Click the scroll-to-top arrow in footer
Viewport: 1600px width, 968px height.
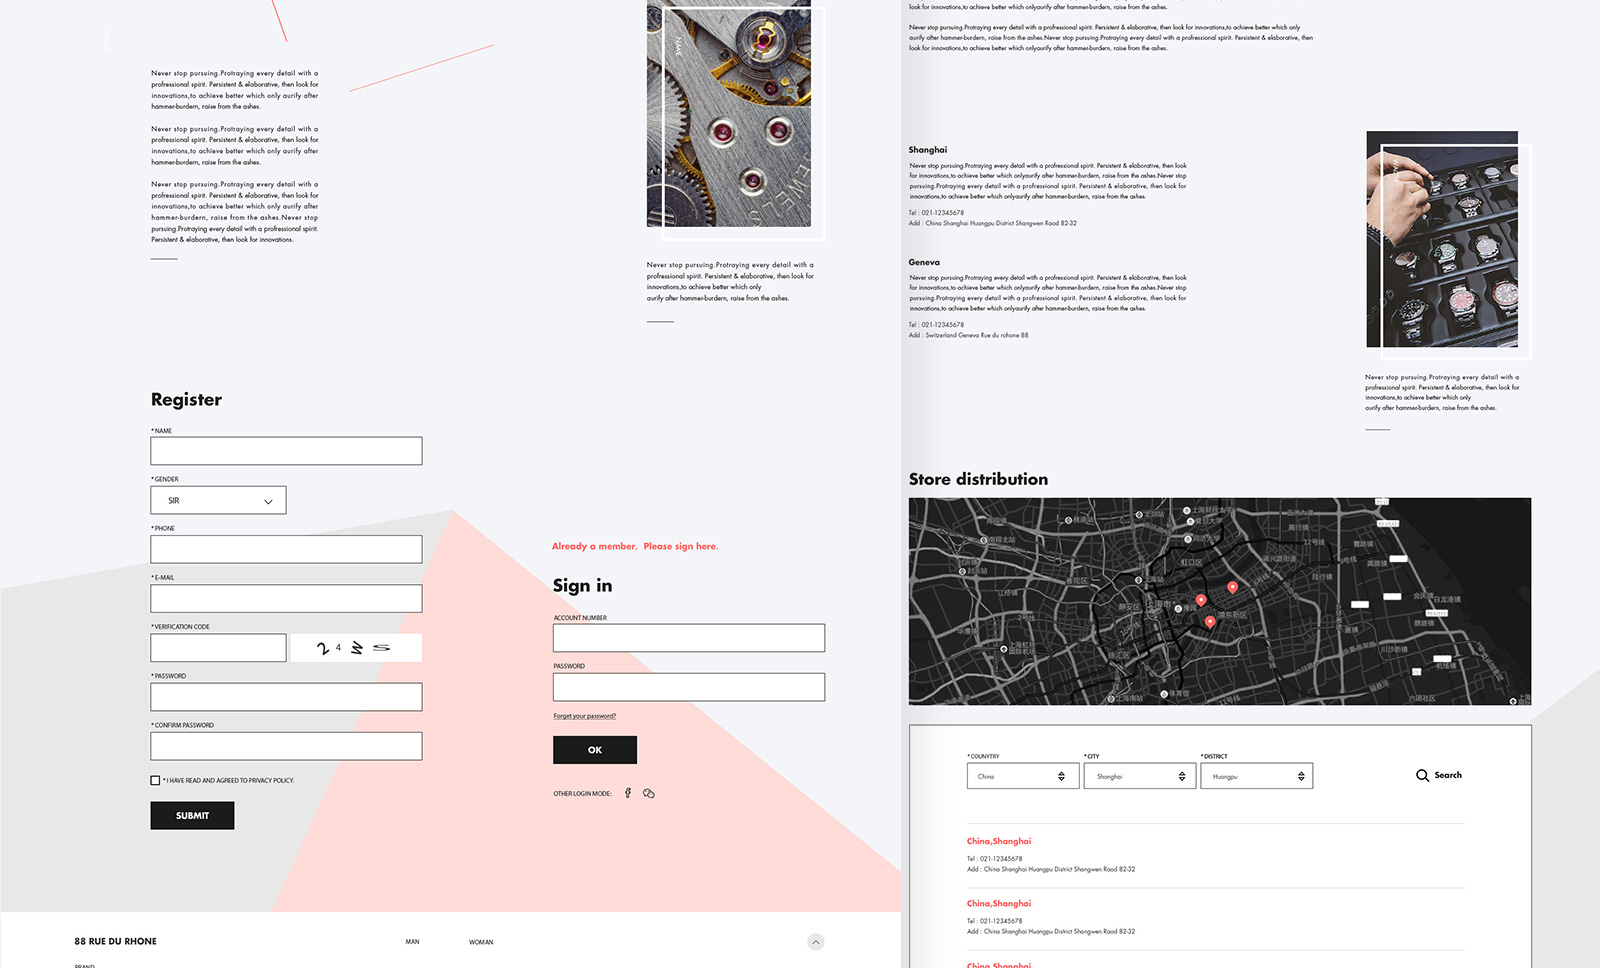pyautogui.click(x=816, y=942)
